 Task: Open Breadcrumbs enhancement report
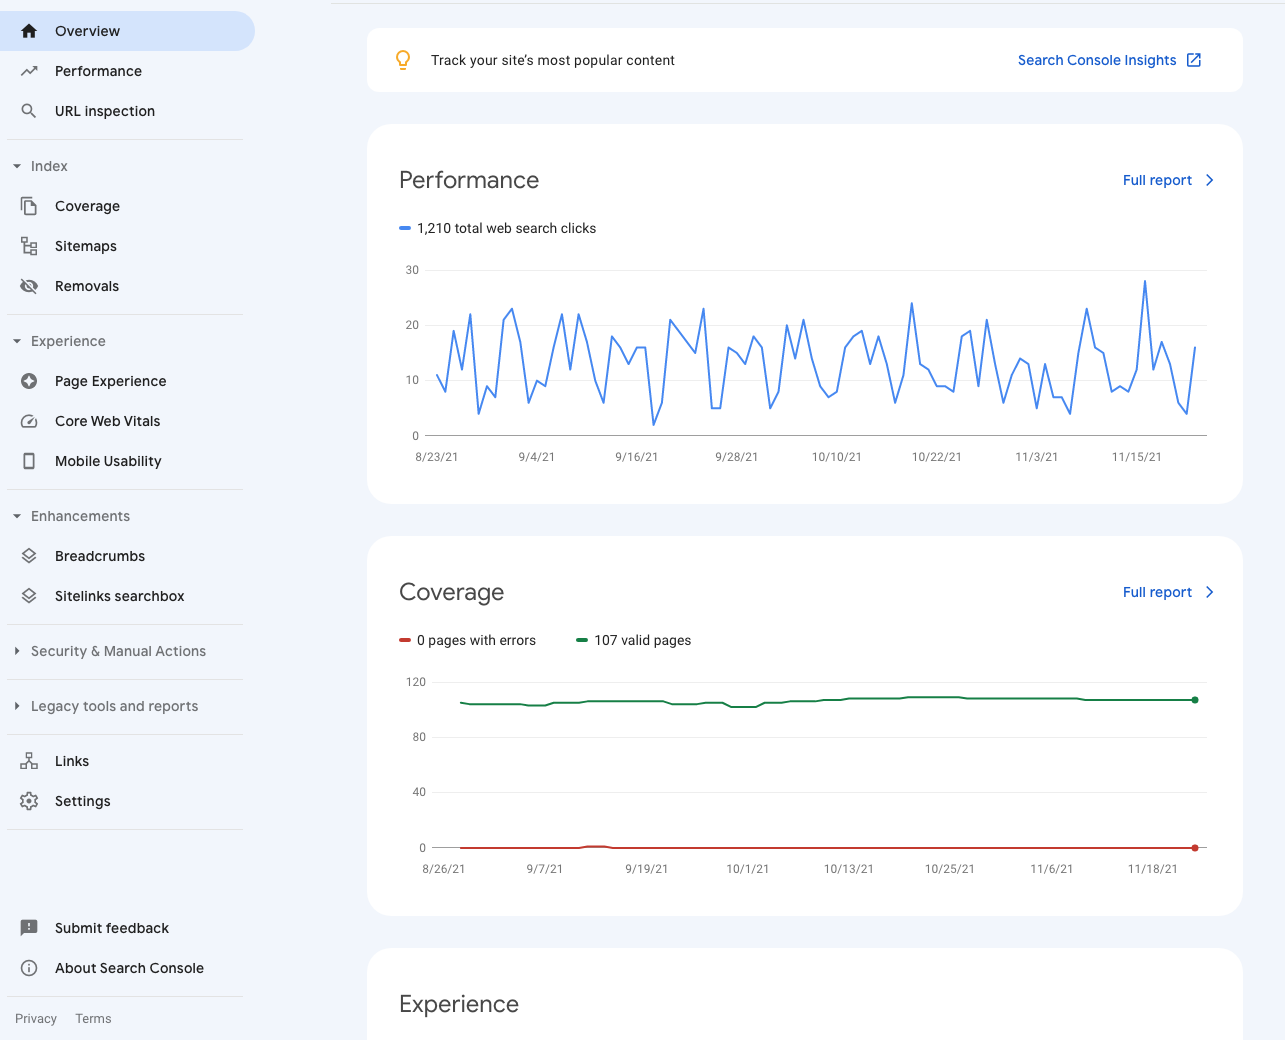pos(127,556)
